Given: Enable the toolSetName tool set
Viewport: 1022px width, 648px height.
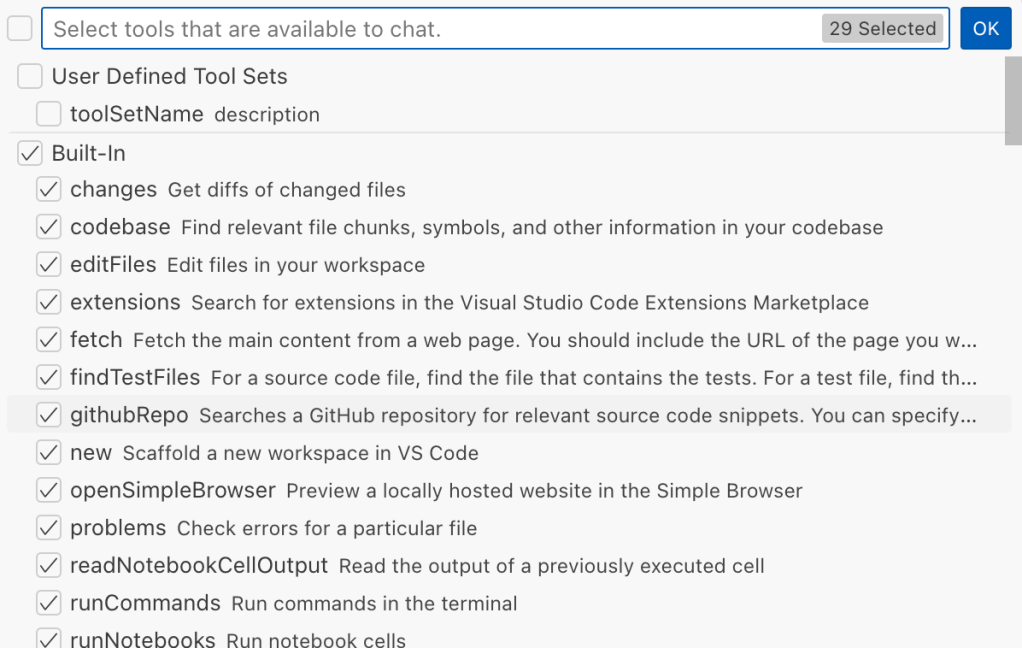Looking at the screenshot, I should pos(48,114).
